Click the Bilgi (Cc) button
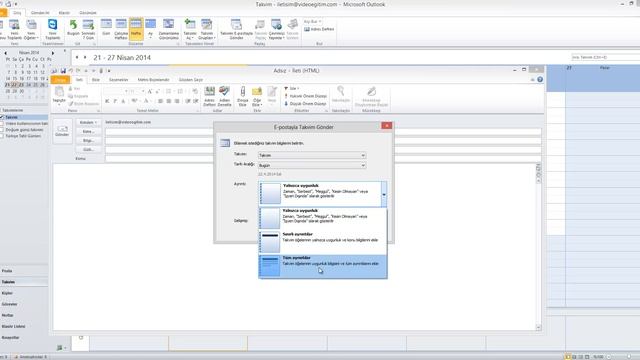This screenshot has width=640, height=360. [88, 141]
